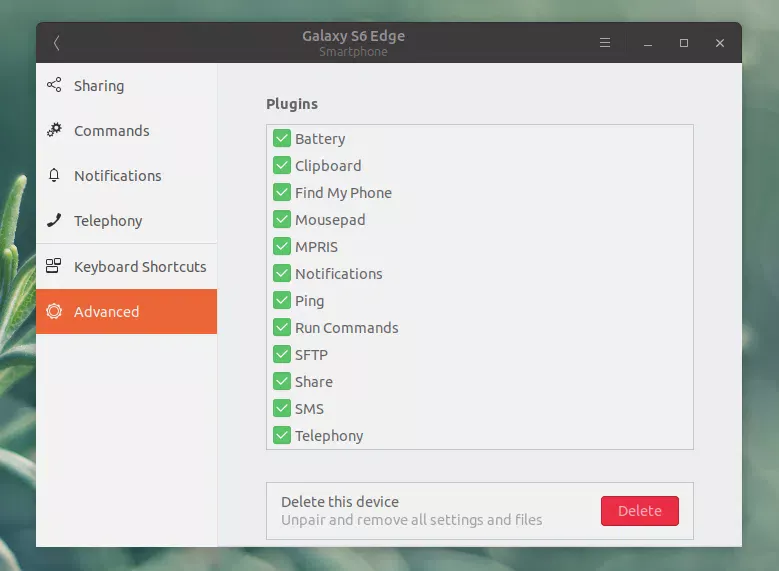
Task: Switch to the Commands page
Action: 126,130
